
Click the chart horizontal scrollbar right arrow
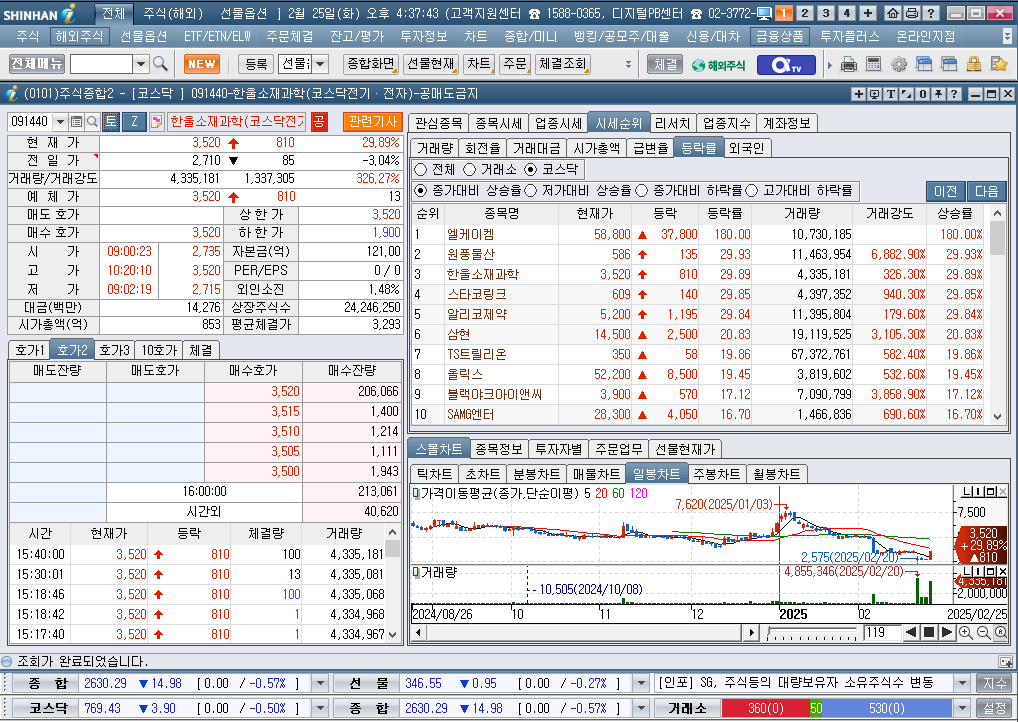pyautogui.click(x=751, y=632)
